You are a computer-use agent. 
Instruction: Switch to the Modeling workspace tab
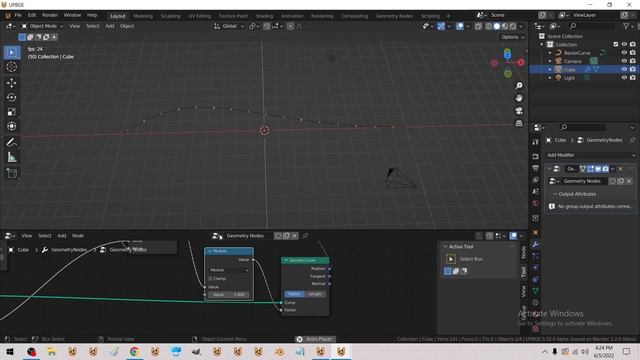click(x=143, y=16)
